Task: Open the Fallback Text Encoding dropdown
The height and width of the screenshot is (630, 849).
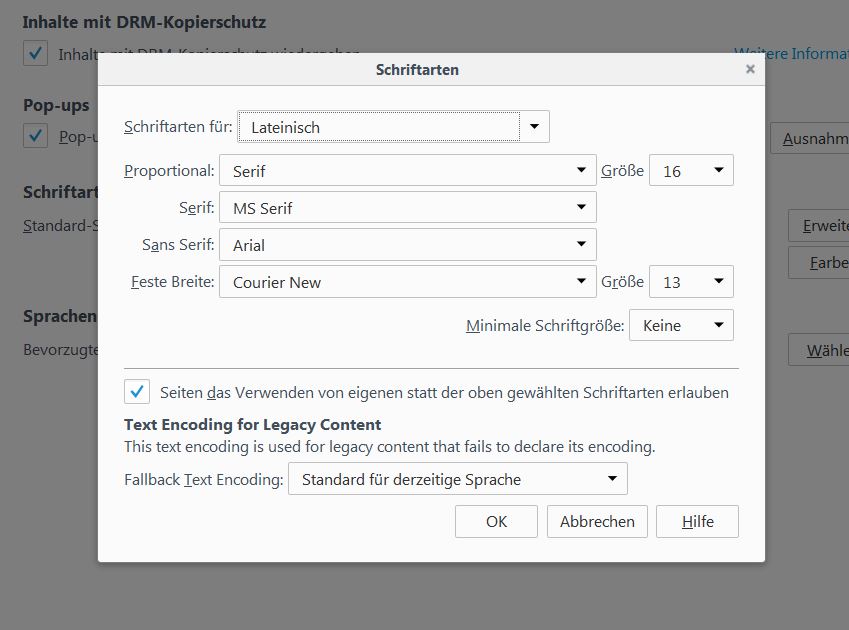Action: (x=457, y=479)
